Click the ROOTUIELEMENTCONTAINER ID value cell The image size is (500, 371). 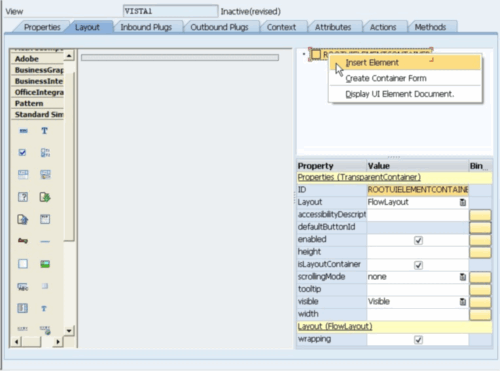pyautogui.click(x=418, y=190)
